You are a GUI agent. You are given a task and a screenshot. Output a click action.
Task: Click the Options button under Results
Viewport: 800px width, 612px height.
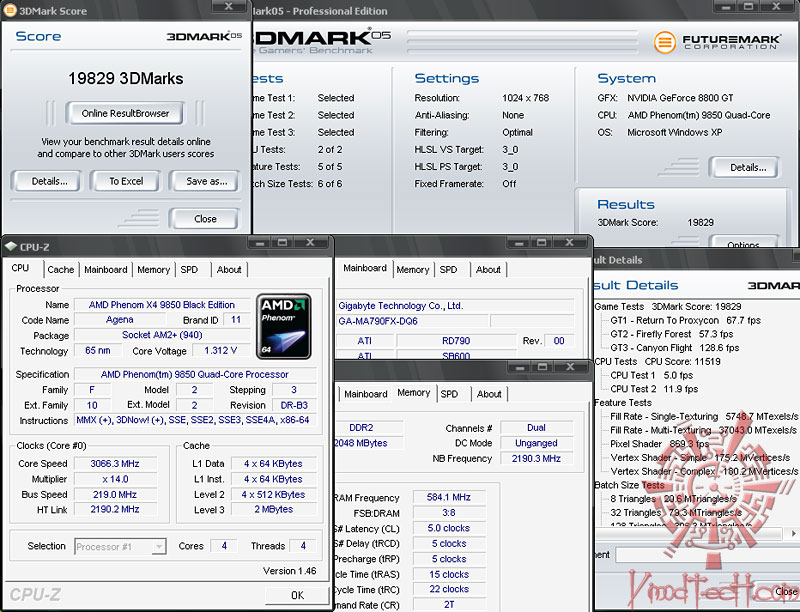pos(743,244)
